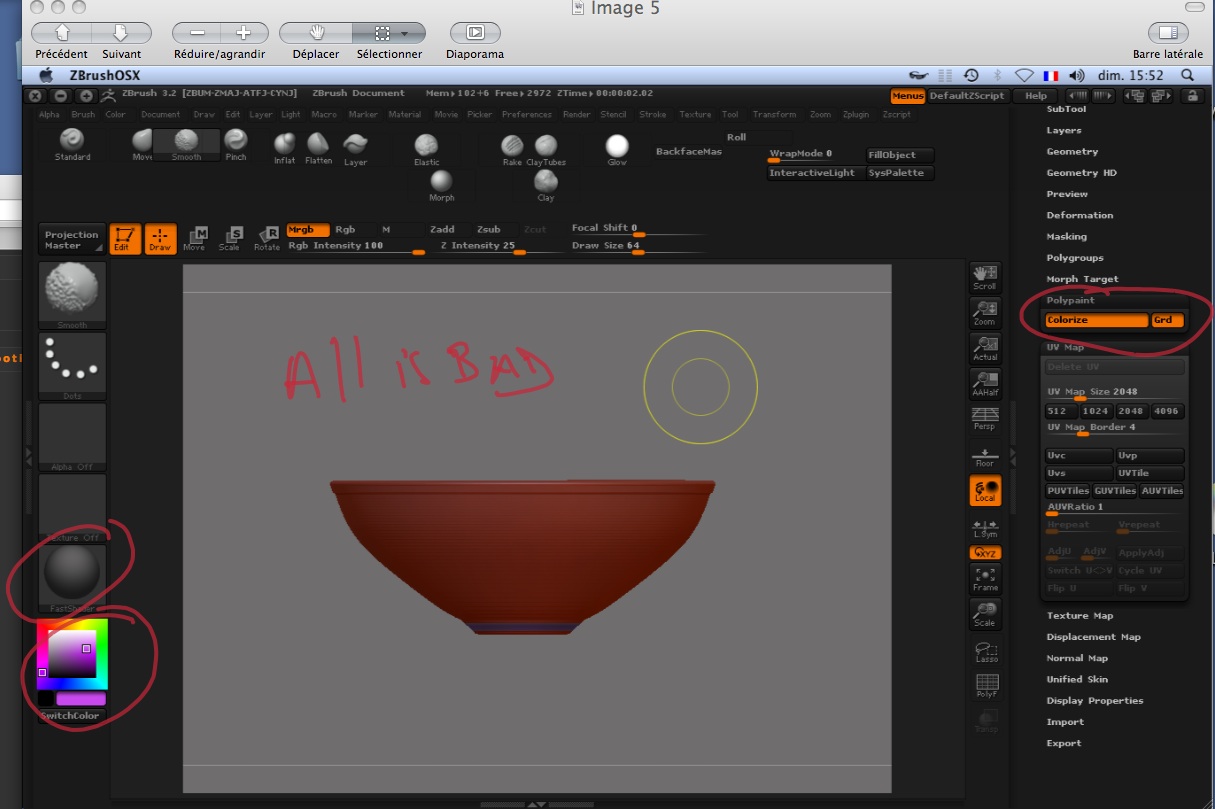Toggle Persp perspective view

point(985,419)
